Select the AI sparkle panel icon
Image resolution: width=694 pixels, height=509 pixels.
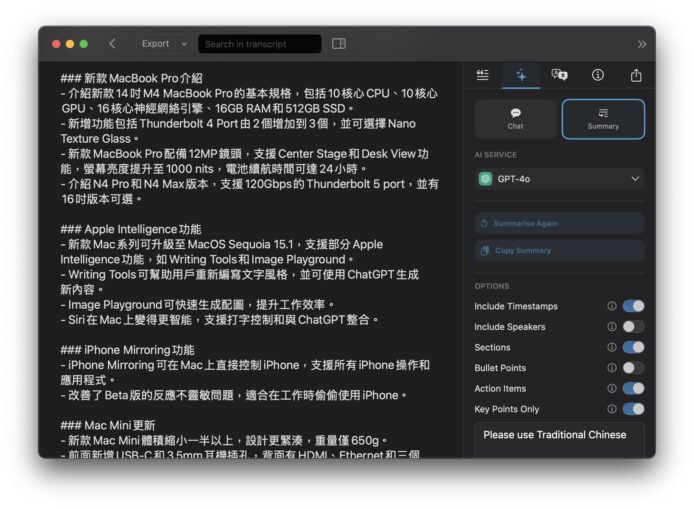click(x=521, y=75)
